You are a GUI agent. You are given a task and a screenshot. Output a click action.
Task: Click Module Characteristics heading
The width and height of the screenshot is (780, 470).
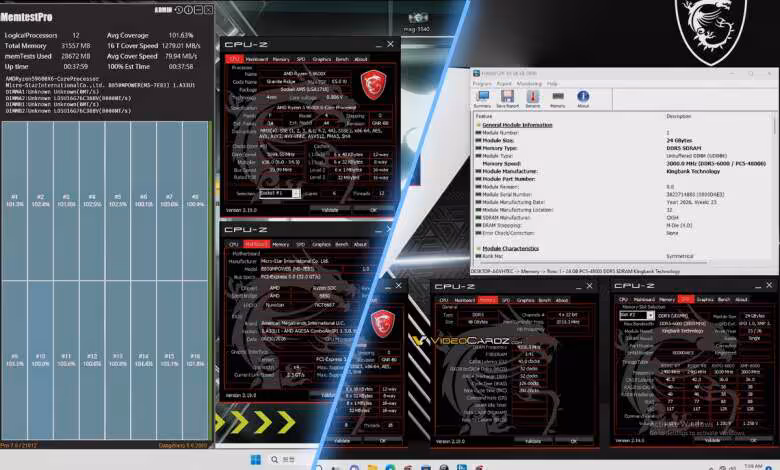(510, 248)
